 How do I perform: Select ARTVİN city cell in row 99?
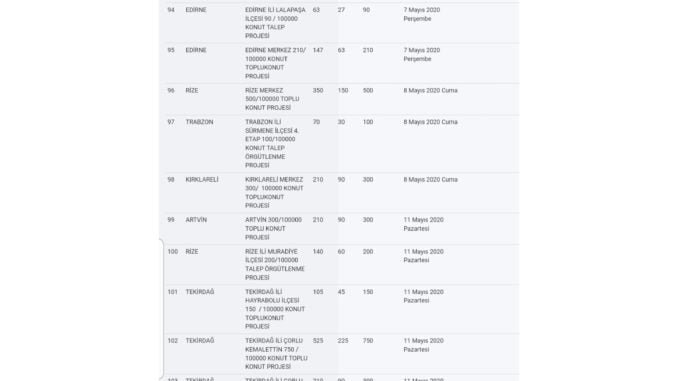click(x=196, y=220)
